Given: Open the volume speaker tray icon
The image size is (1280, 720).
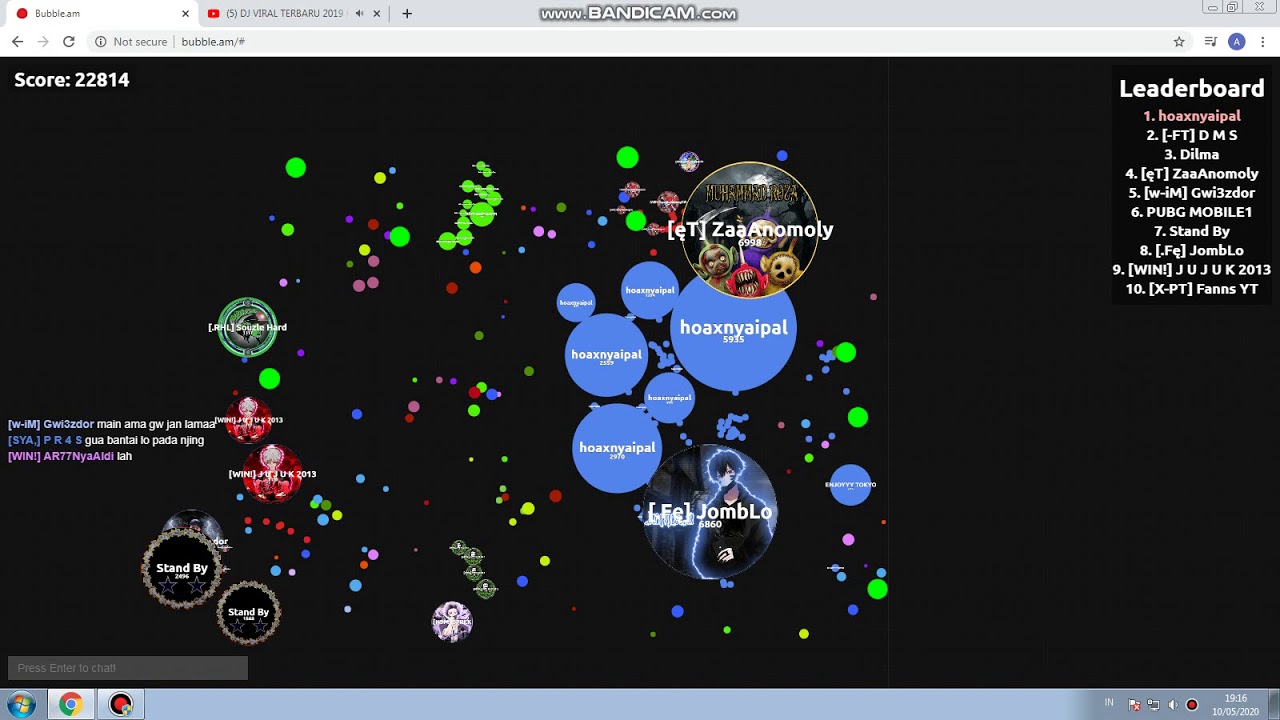Looking at the screenshot, I should (1172, 705).
